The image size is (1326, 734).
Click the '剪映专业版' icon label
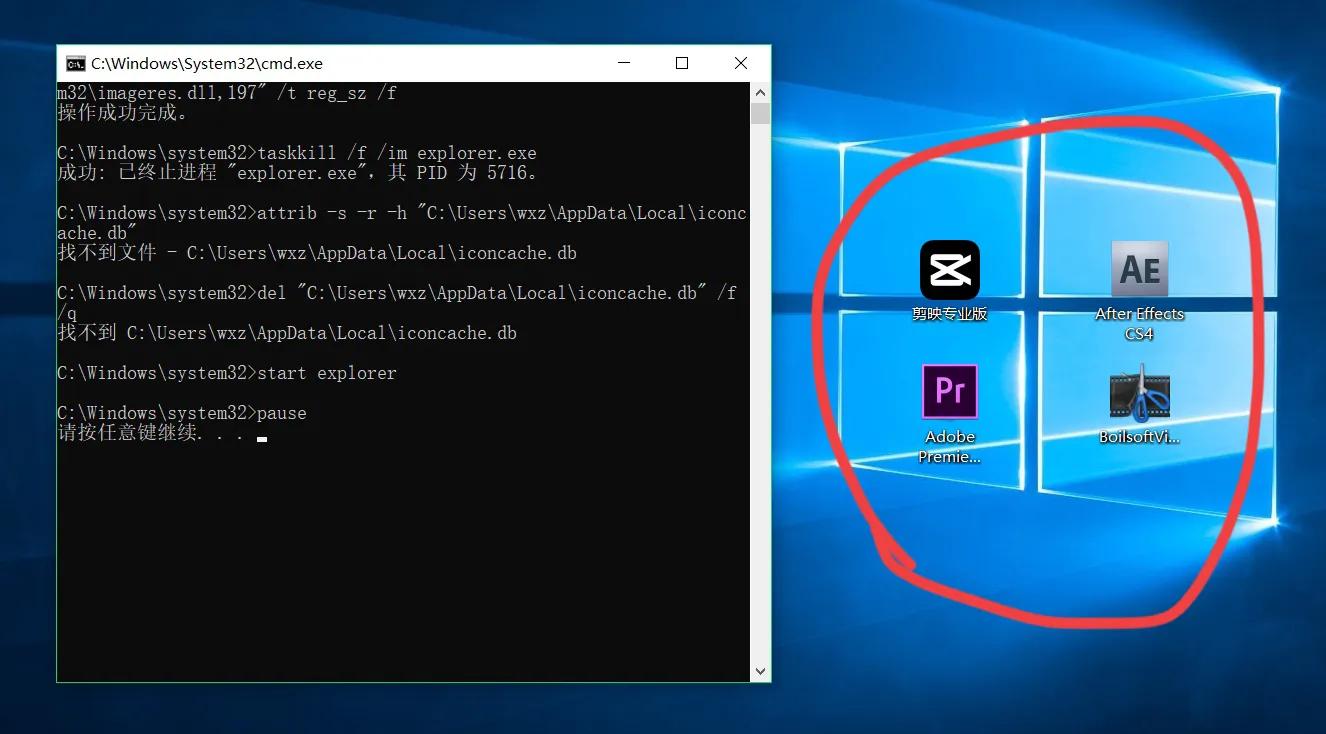click(949, 313)
